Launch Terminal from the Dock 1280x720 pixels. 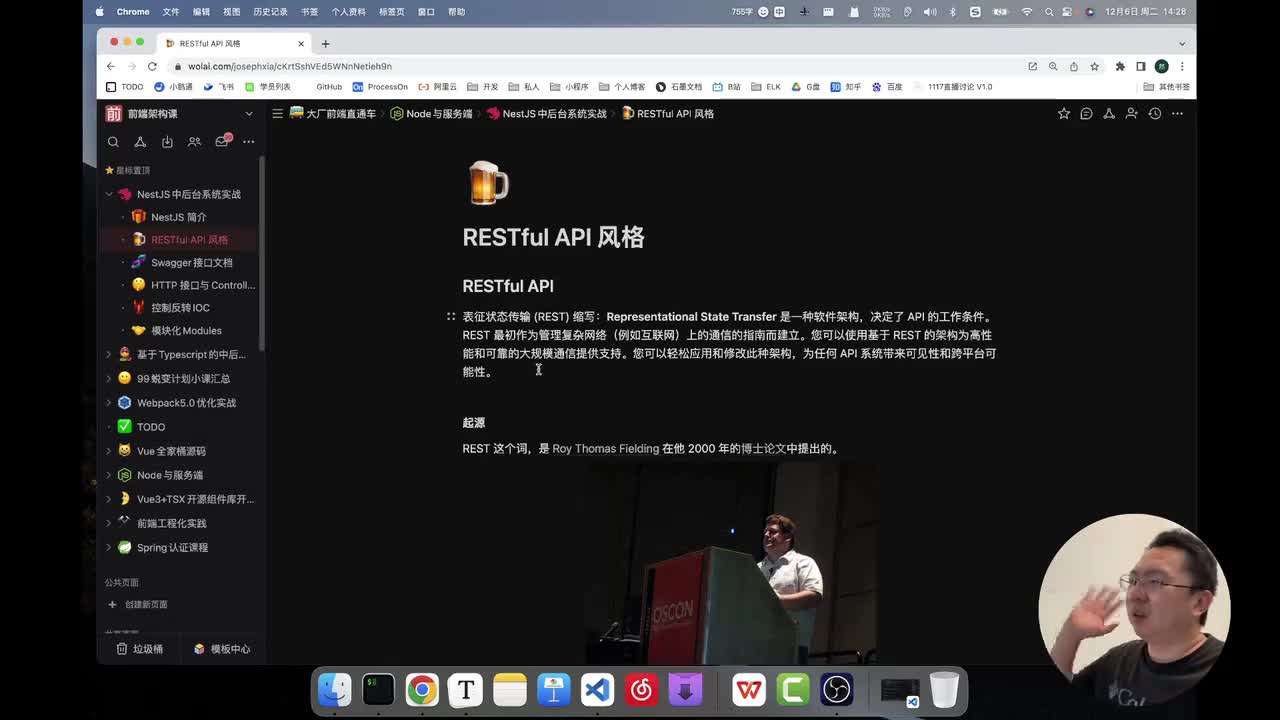(378, 690)
